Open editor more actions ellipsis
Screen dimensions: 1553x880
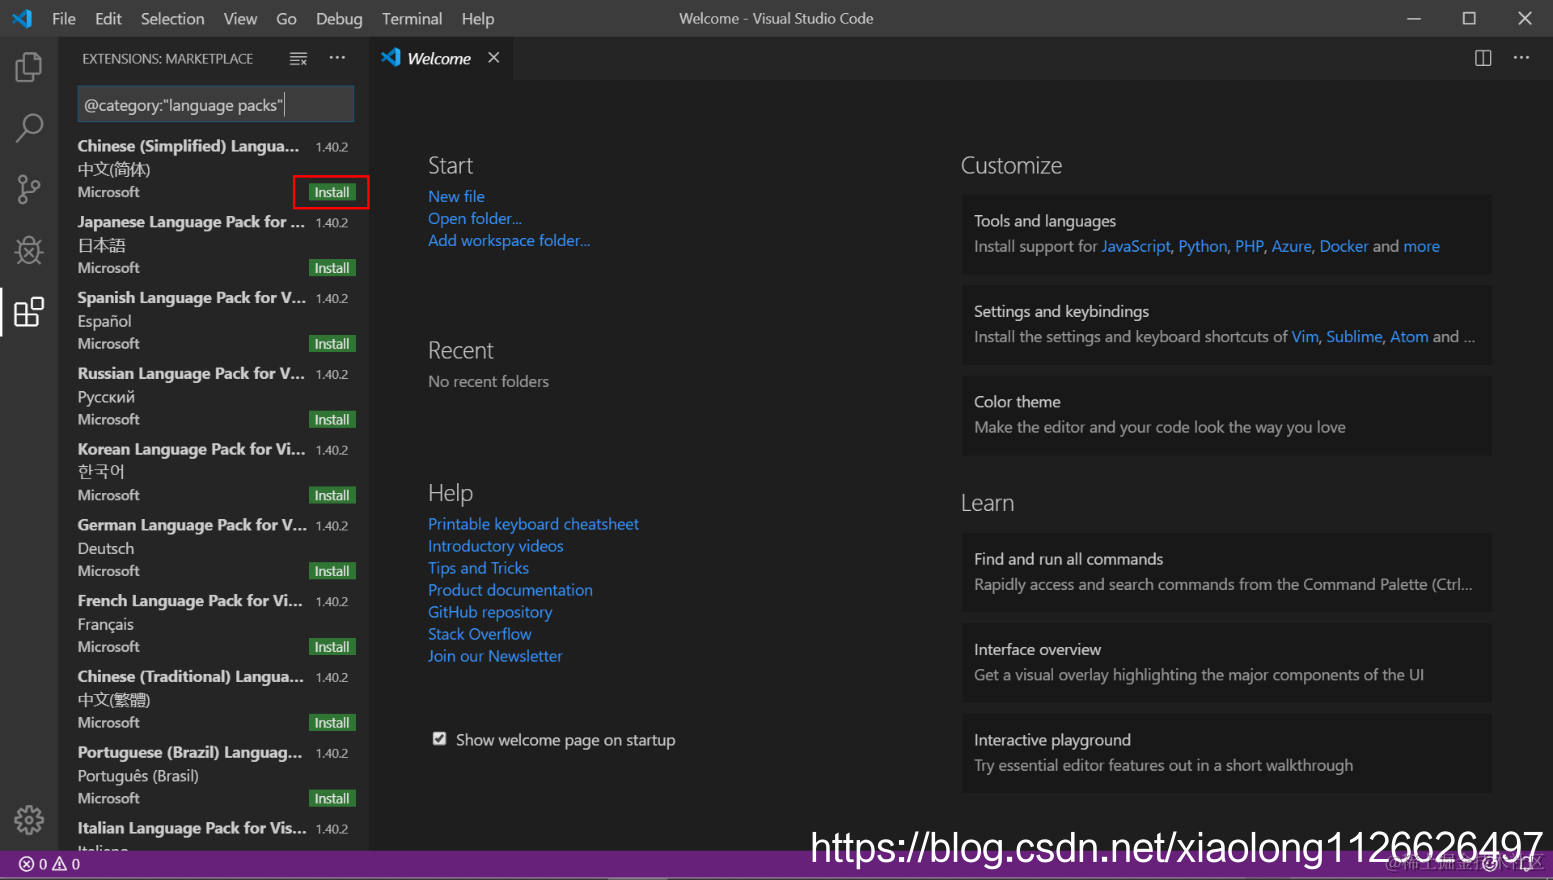(1521, 58)
